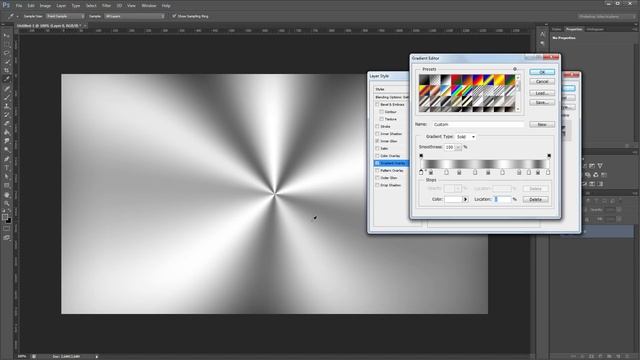Open the tool preset picker arrow

click(17, 16)
